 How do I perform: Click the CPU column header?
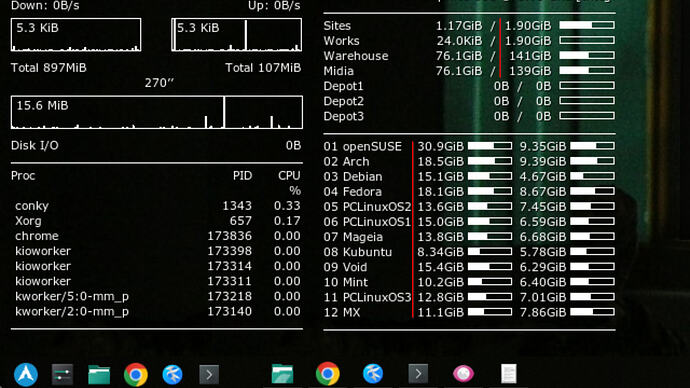pos(289,176)
